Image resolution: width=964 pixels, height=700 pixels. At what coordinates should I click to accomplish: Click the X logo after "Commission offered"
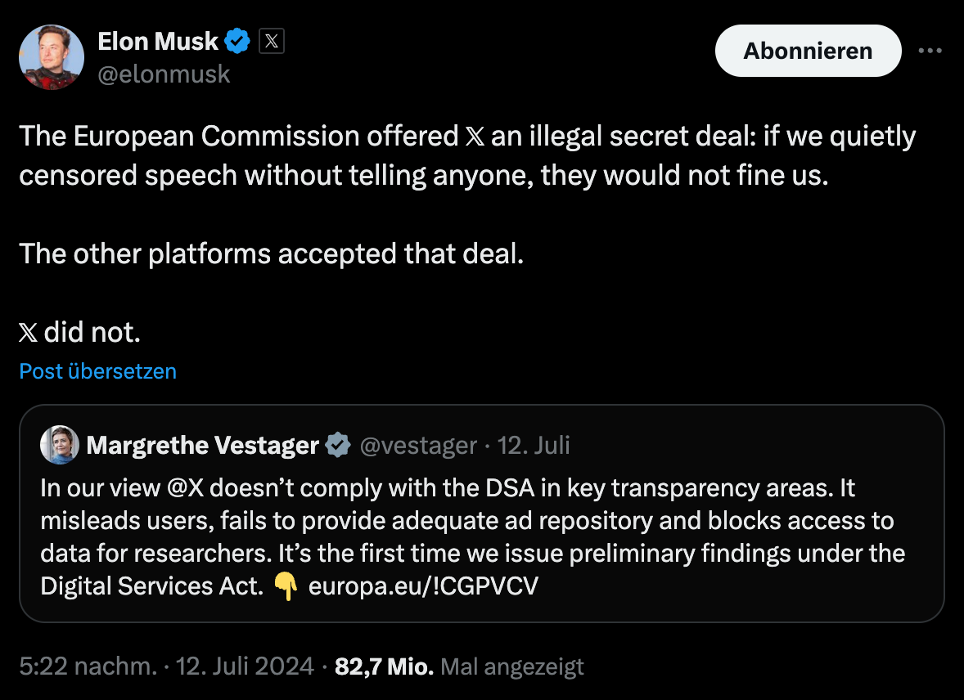[x=476, y=136]
